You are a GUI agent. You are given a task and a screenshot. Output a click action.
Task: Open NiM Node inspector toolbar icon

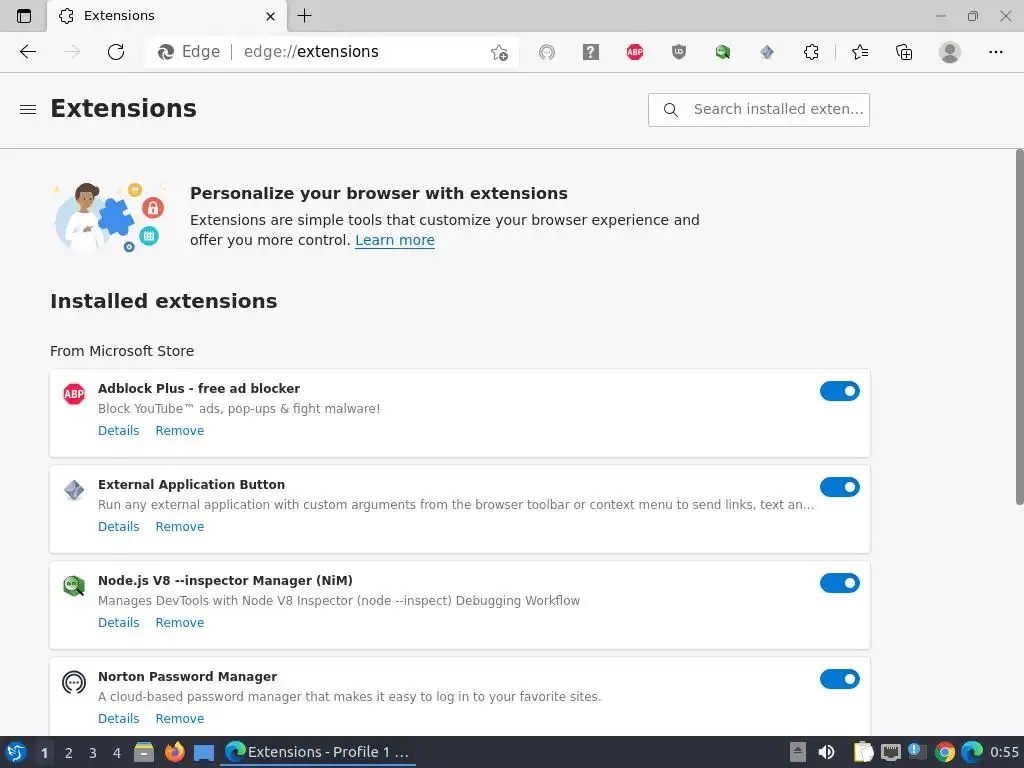tap(723, 52)
